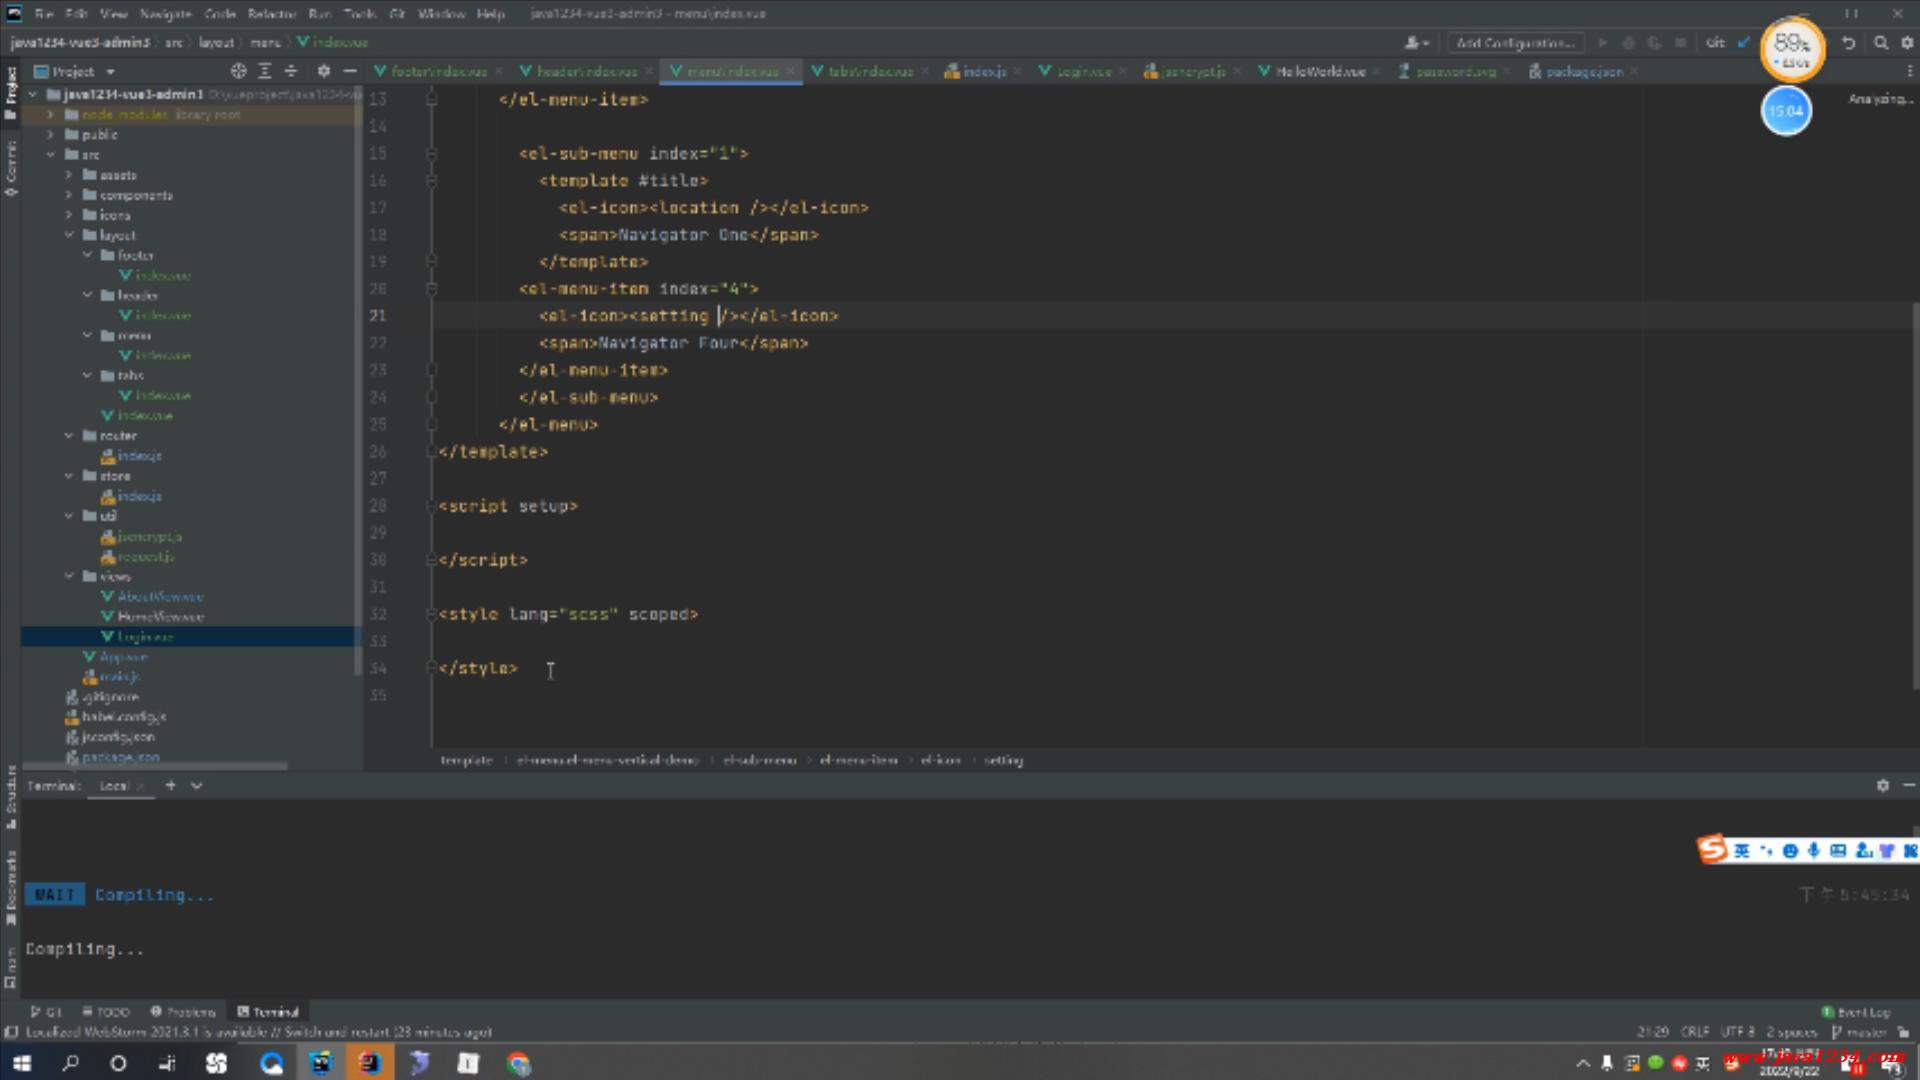
Task: Close the Local terminal tab
Action: coord(140,786)
